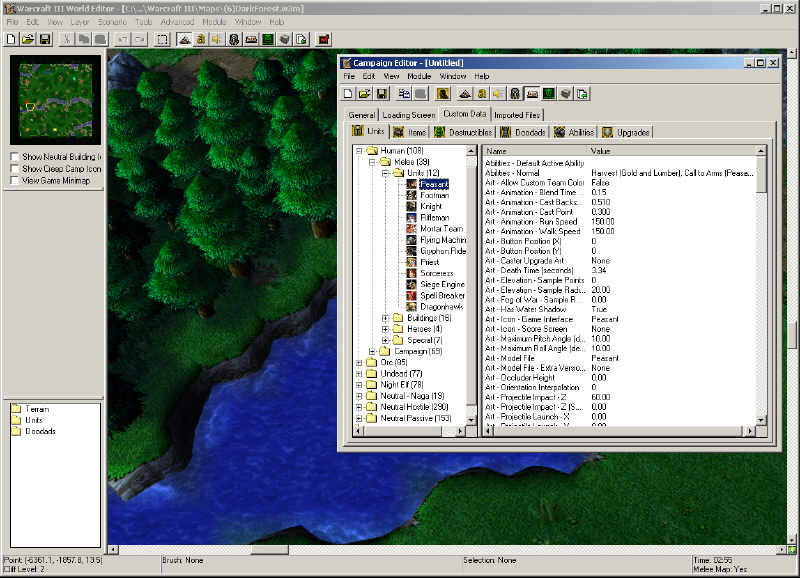The width and height of the screenshot is (800, 578).
Task: Open the Module menu in Campaign Editor
Action: point(419,76)
